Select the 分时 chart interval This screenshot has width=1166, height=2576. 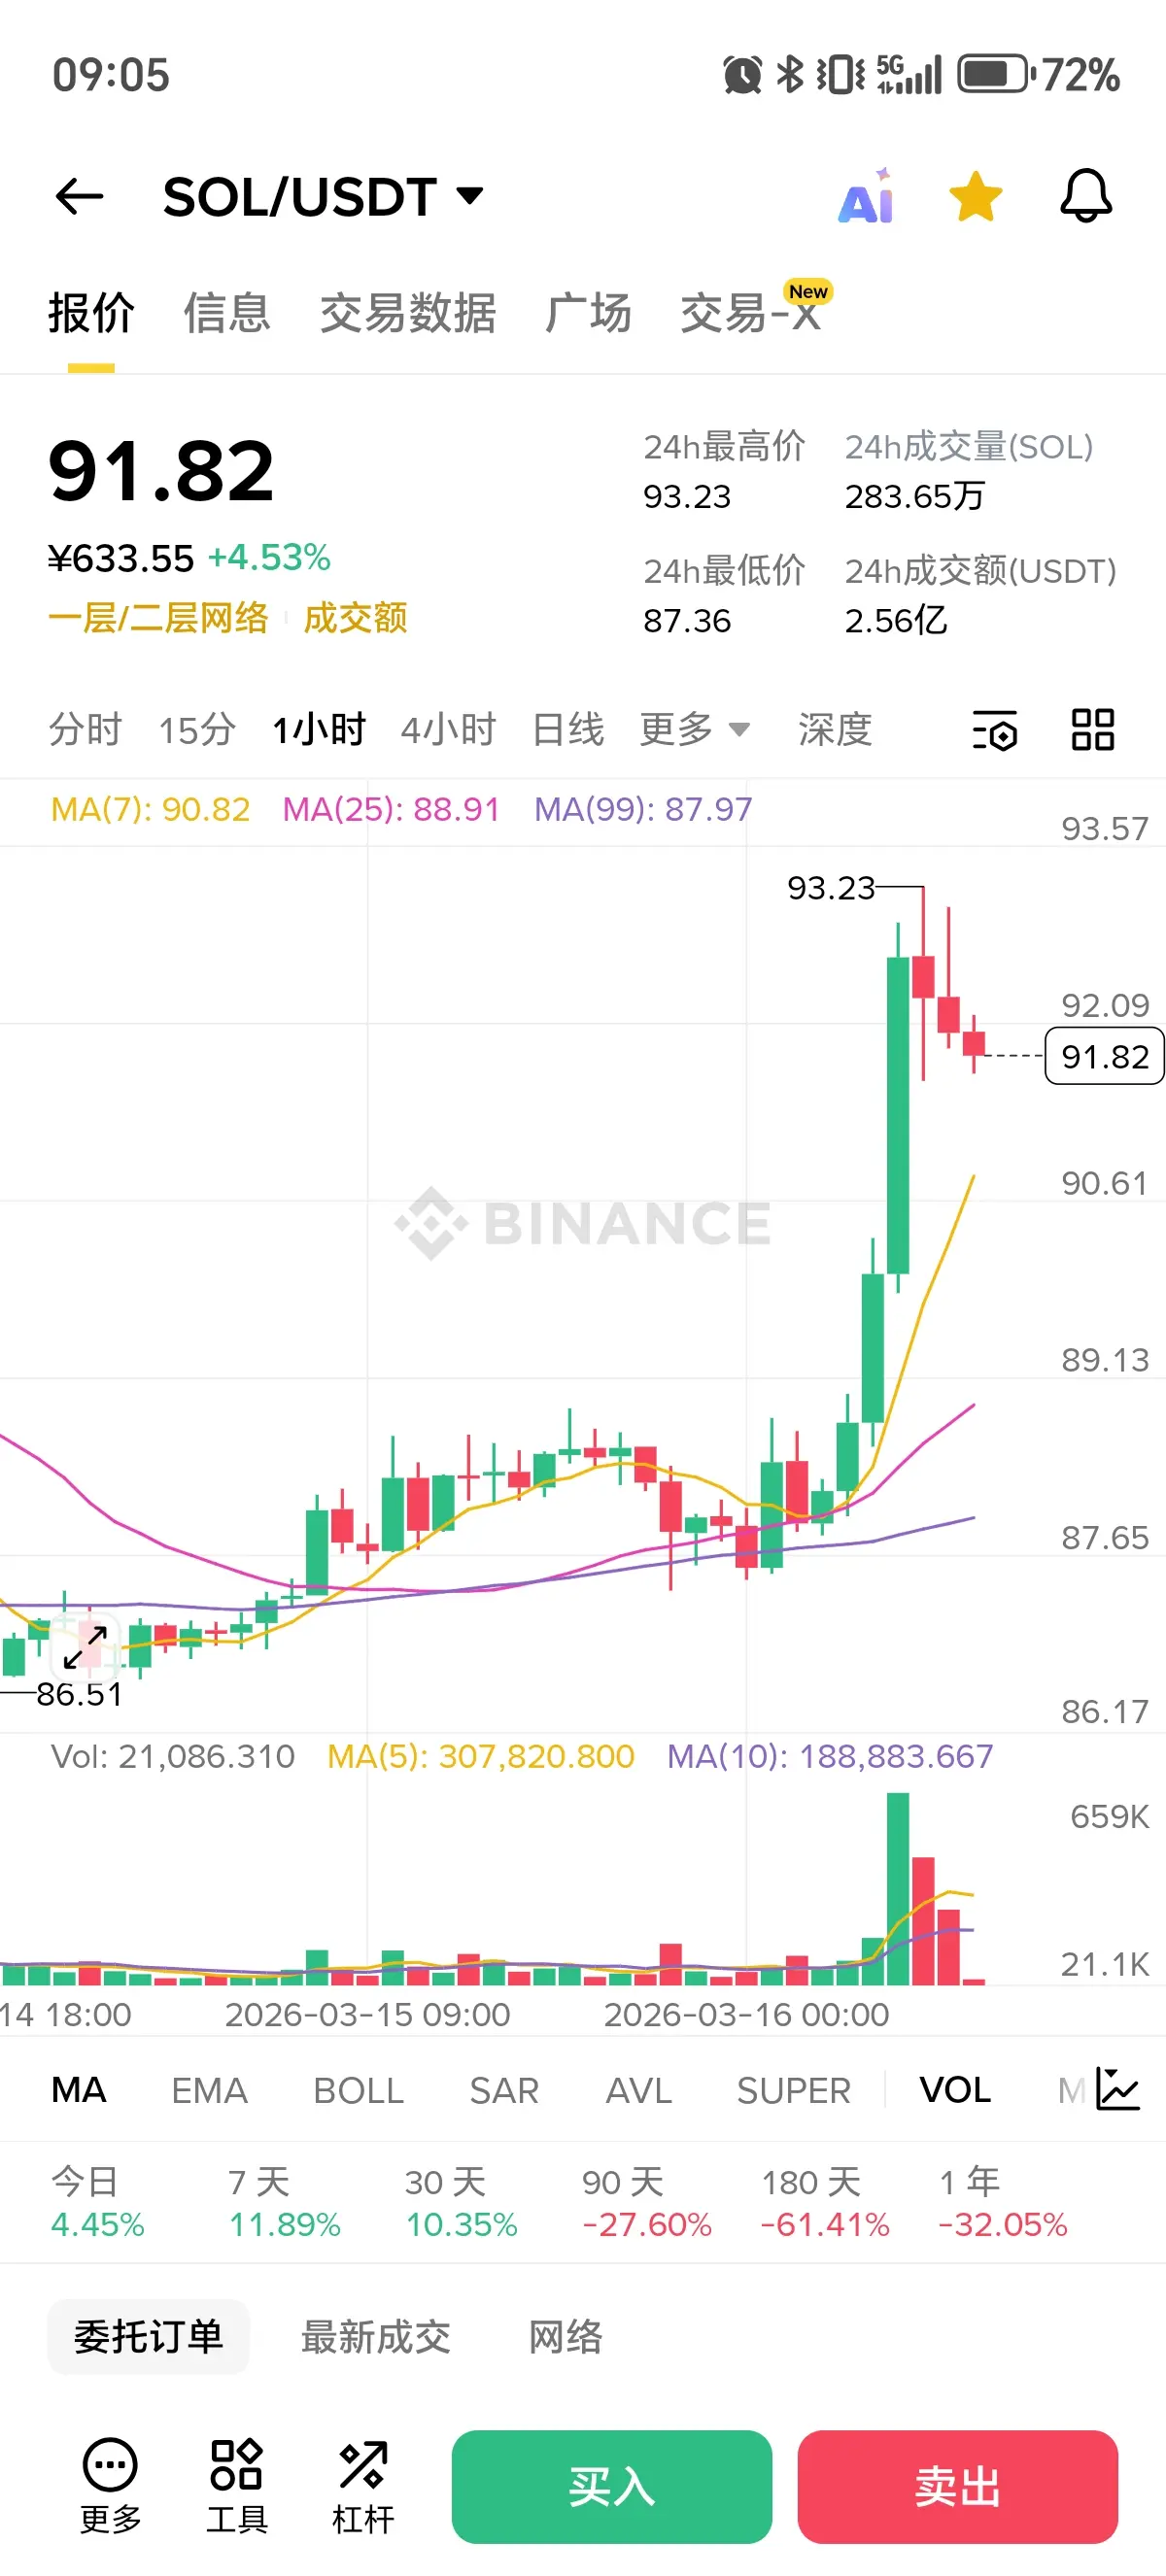pos(85,730)
